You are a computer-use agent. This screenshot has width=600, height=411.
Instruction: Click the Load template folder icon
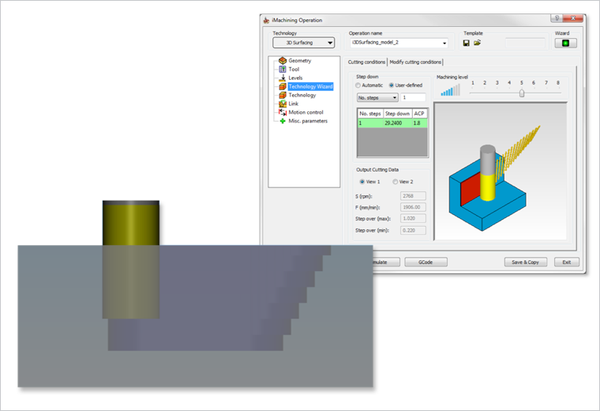(x=478, y=43)
